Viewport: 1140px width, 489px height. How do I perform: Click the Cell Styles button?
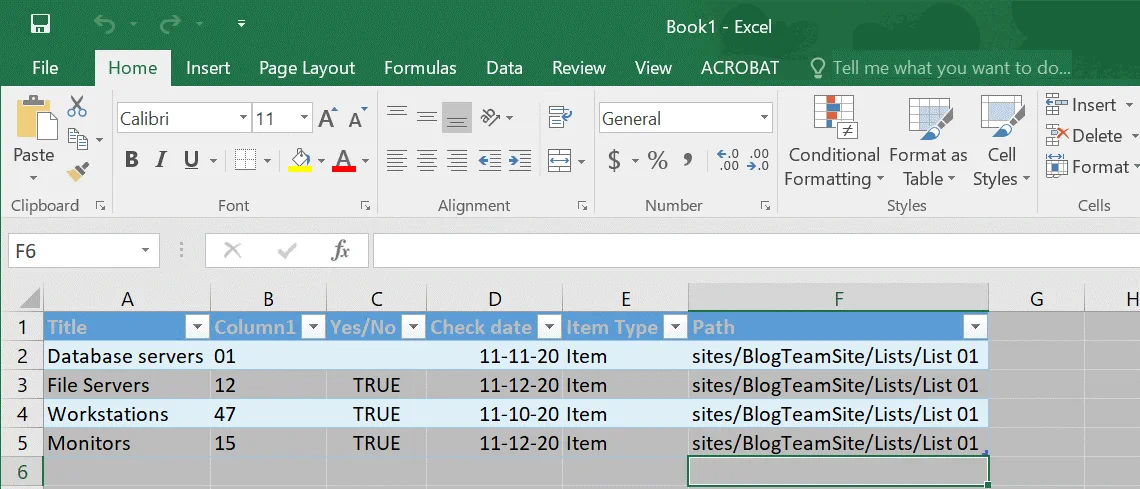pos(1001,142)
